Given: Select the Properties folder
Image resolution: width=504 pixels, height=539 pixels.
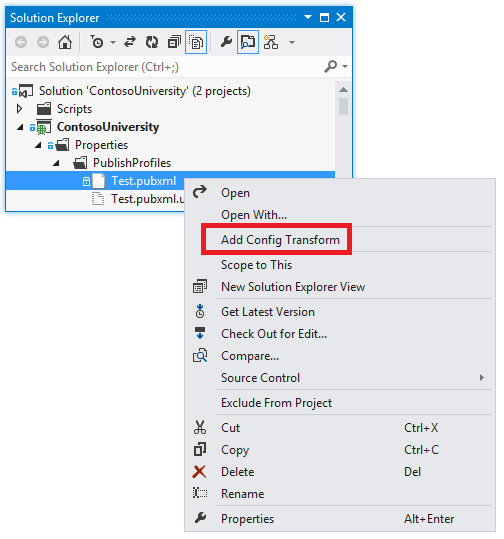Looking at the screenshot, I should (x=101, y=145).
